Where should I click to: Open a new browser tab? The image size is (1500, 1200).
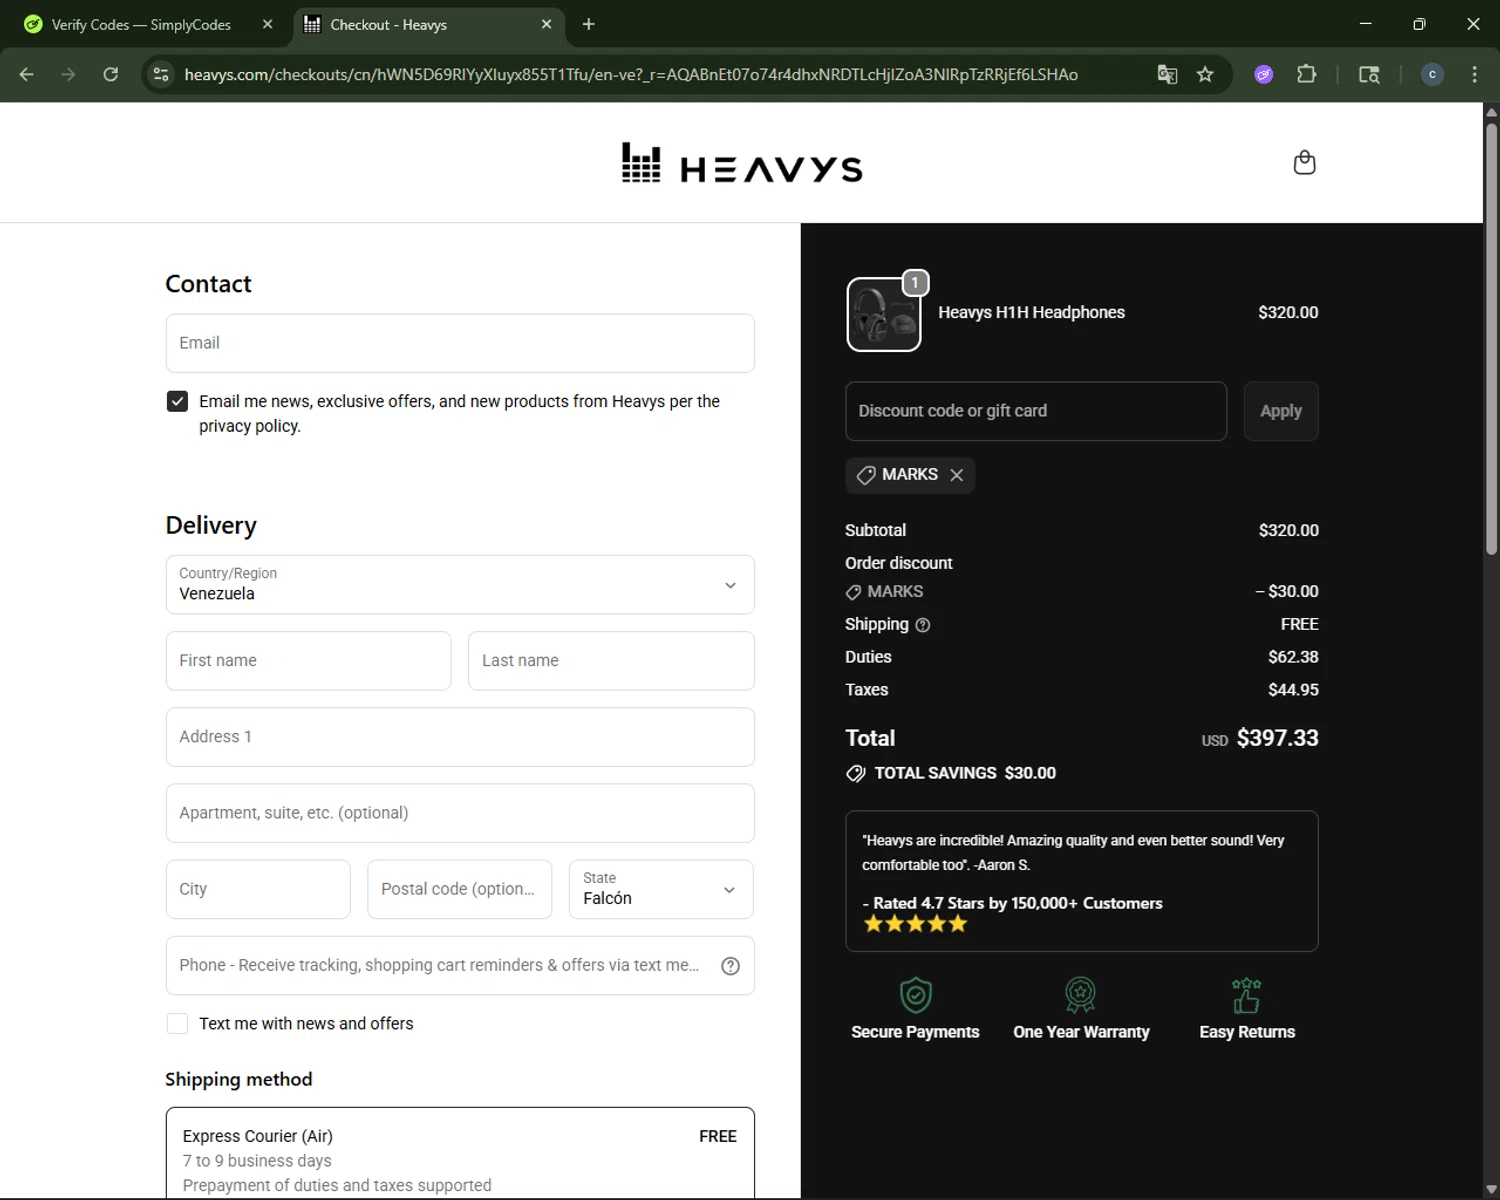[589, 24]
